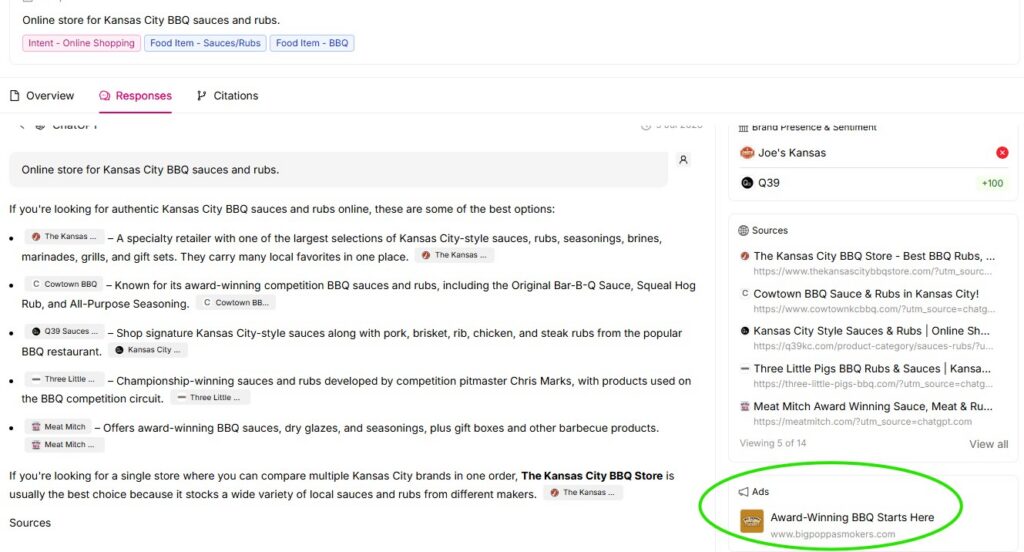Image resolution: width=1024 pixels, height=552 pixels.
Task: Click the meatmitch.com source URL
Action: 862,421
